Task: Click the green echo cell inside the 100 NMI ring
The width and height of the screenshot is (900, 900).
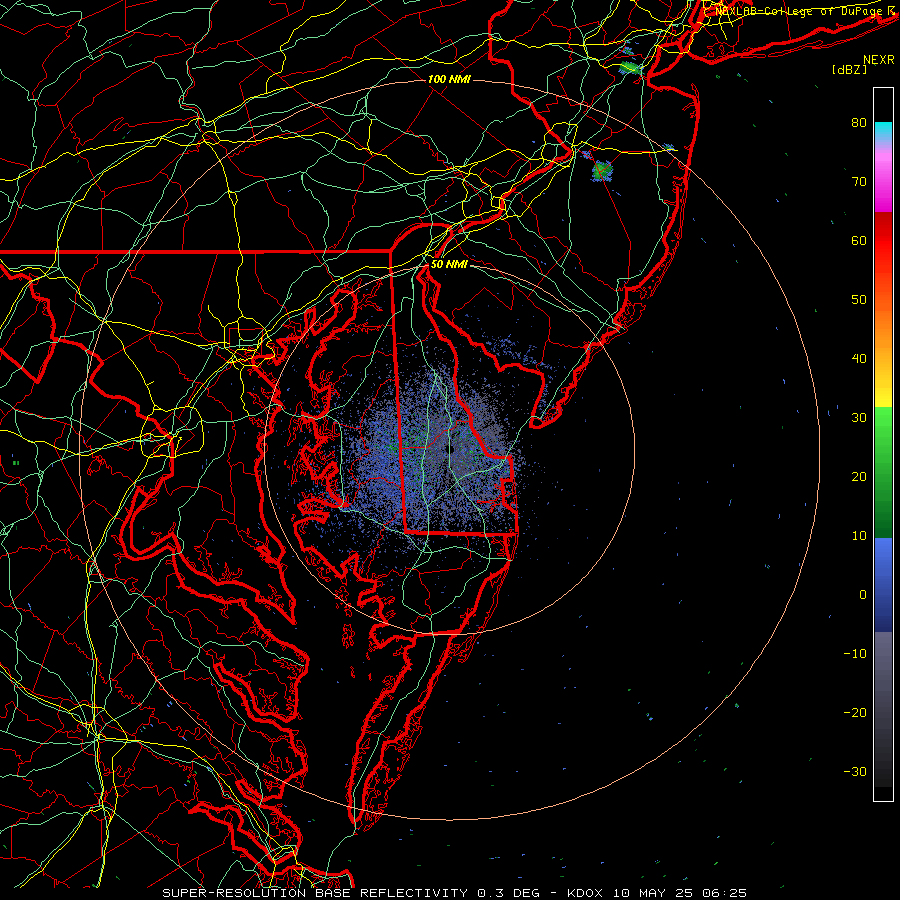Action: click(x=602, y=170)
